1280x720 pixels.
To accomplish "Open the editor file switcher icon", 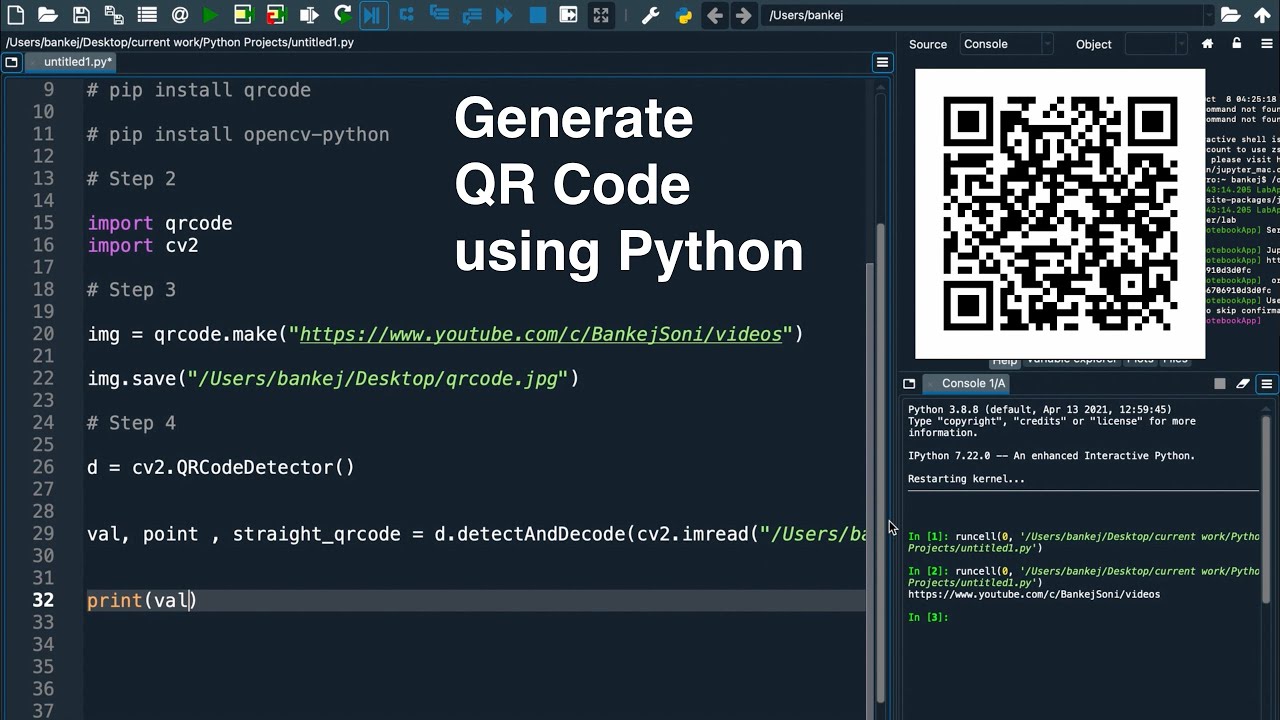I will (11, 62).
